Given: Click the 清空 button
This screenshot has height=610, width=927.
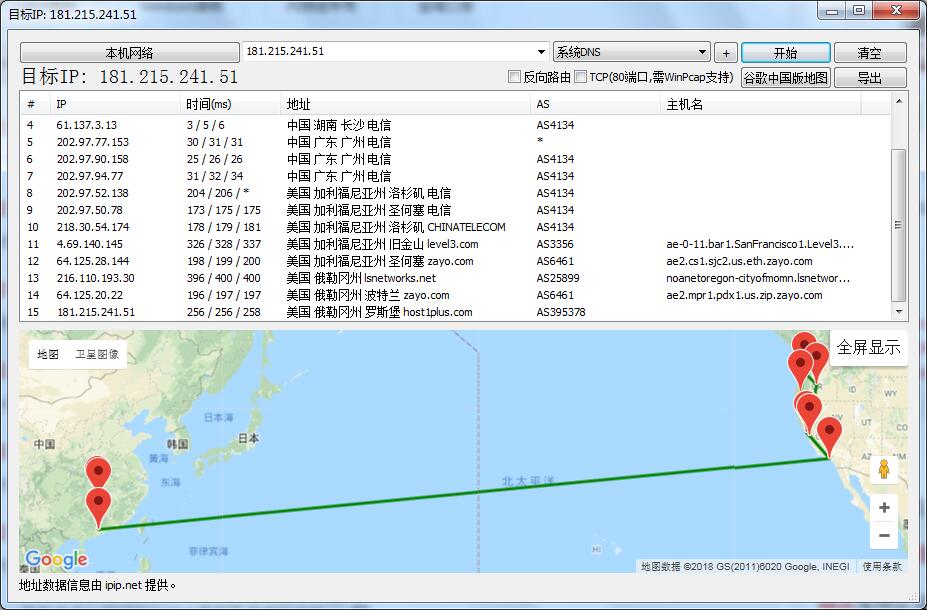Looking at the screenshot, I should click(869, 53).
